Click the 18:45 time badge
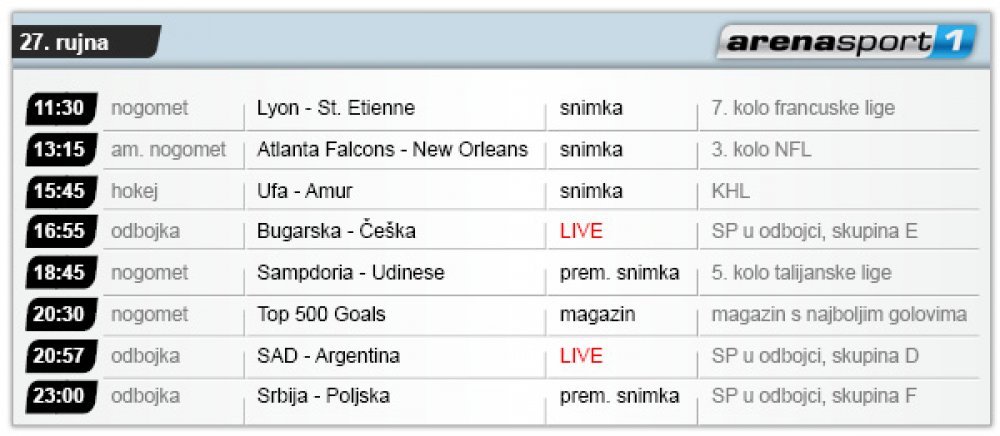1000x436 pixels. tap(62, 273)
